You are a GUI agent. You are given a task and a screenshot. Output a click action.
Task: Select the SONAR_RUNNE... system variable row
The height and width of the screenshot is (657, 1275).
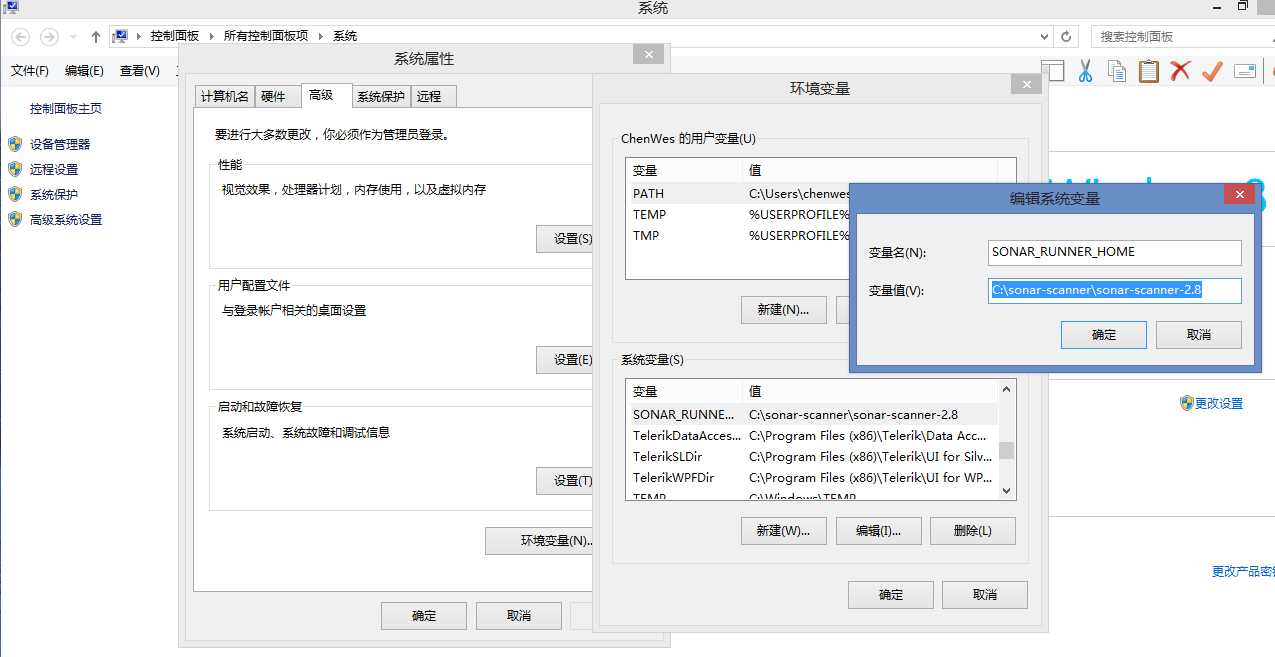click(x=812, y=414)
